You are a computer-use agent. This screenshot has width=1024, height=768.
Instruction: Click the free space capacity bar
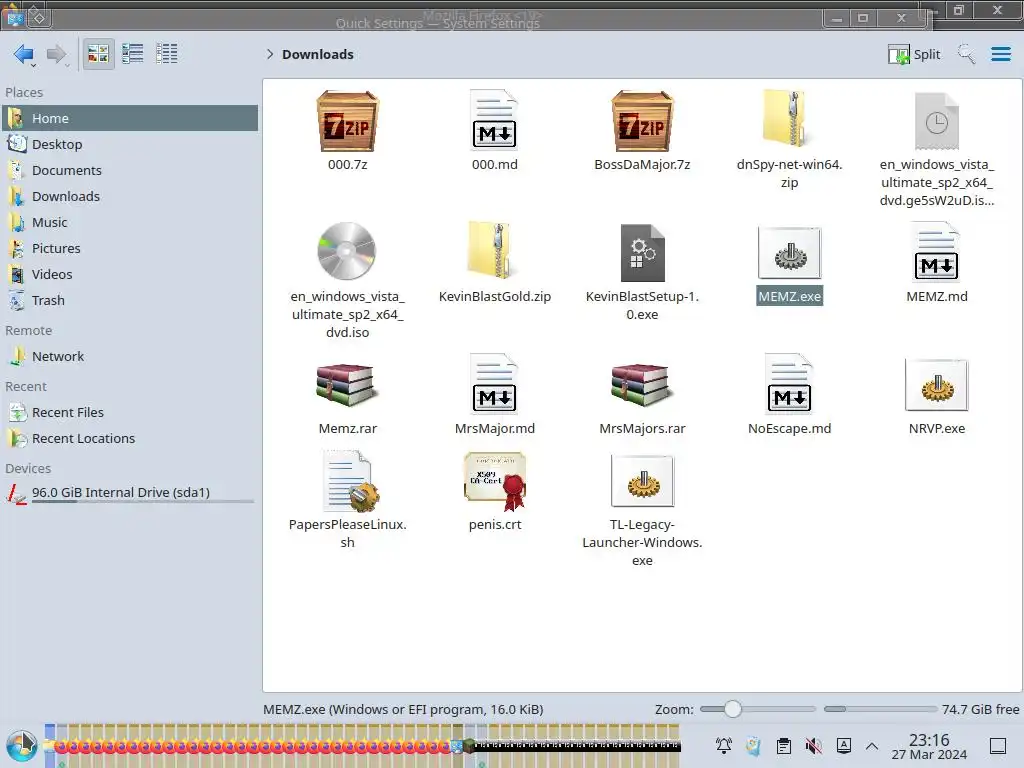pyautogui.click(x=880, y=709)
